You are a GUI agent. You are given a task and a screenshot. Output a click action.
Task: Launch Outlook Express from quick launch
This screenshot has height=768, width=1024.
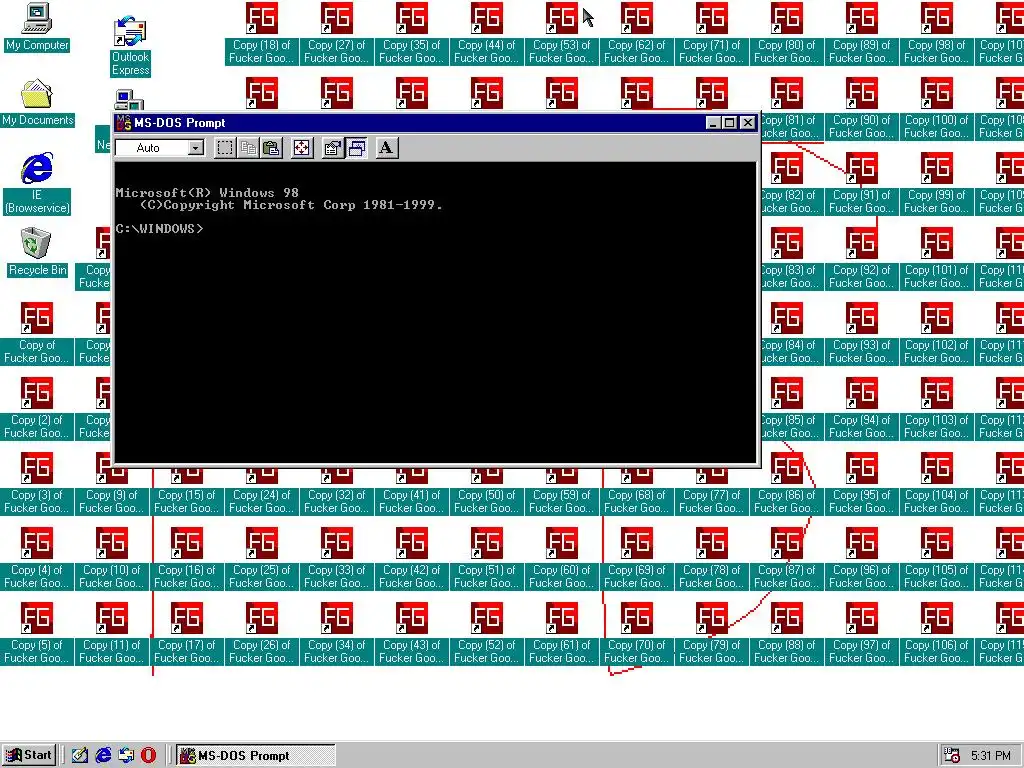click(126, 756)
